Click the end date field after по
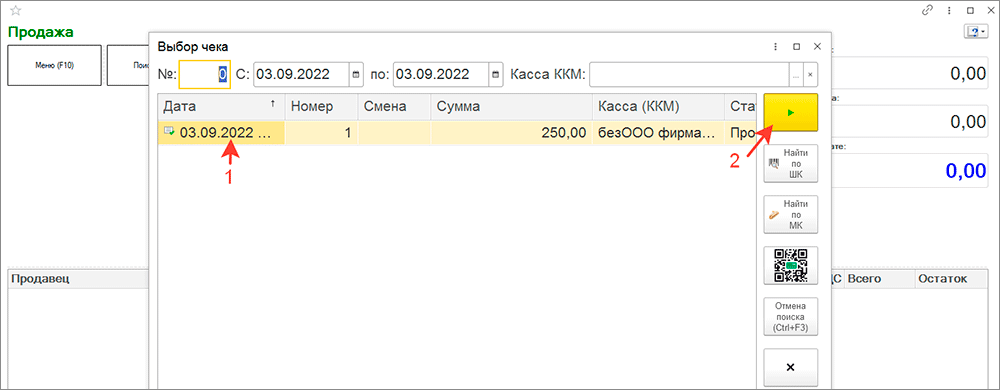 (x=441, y=74)
